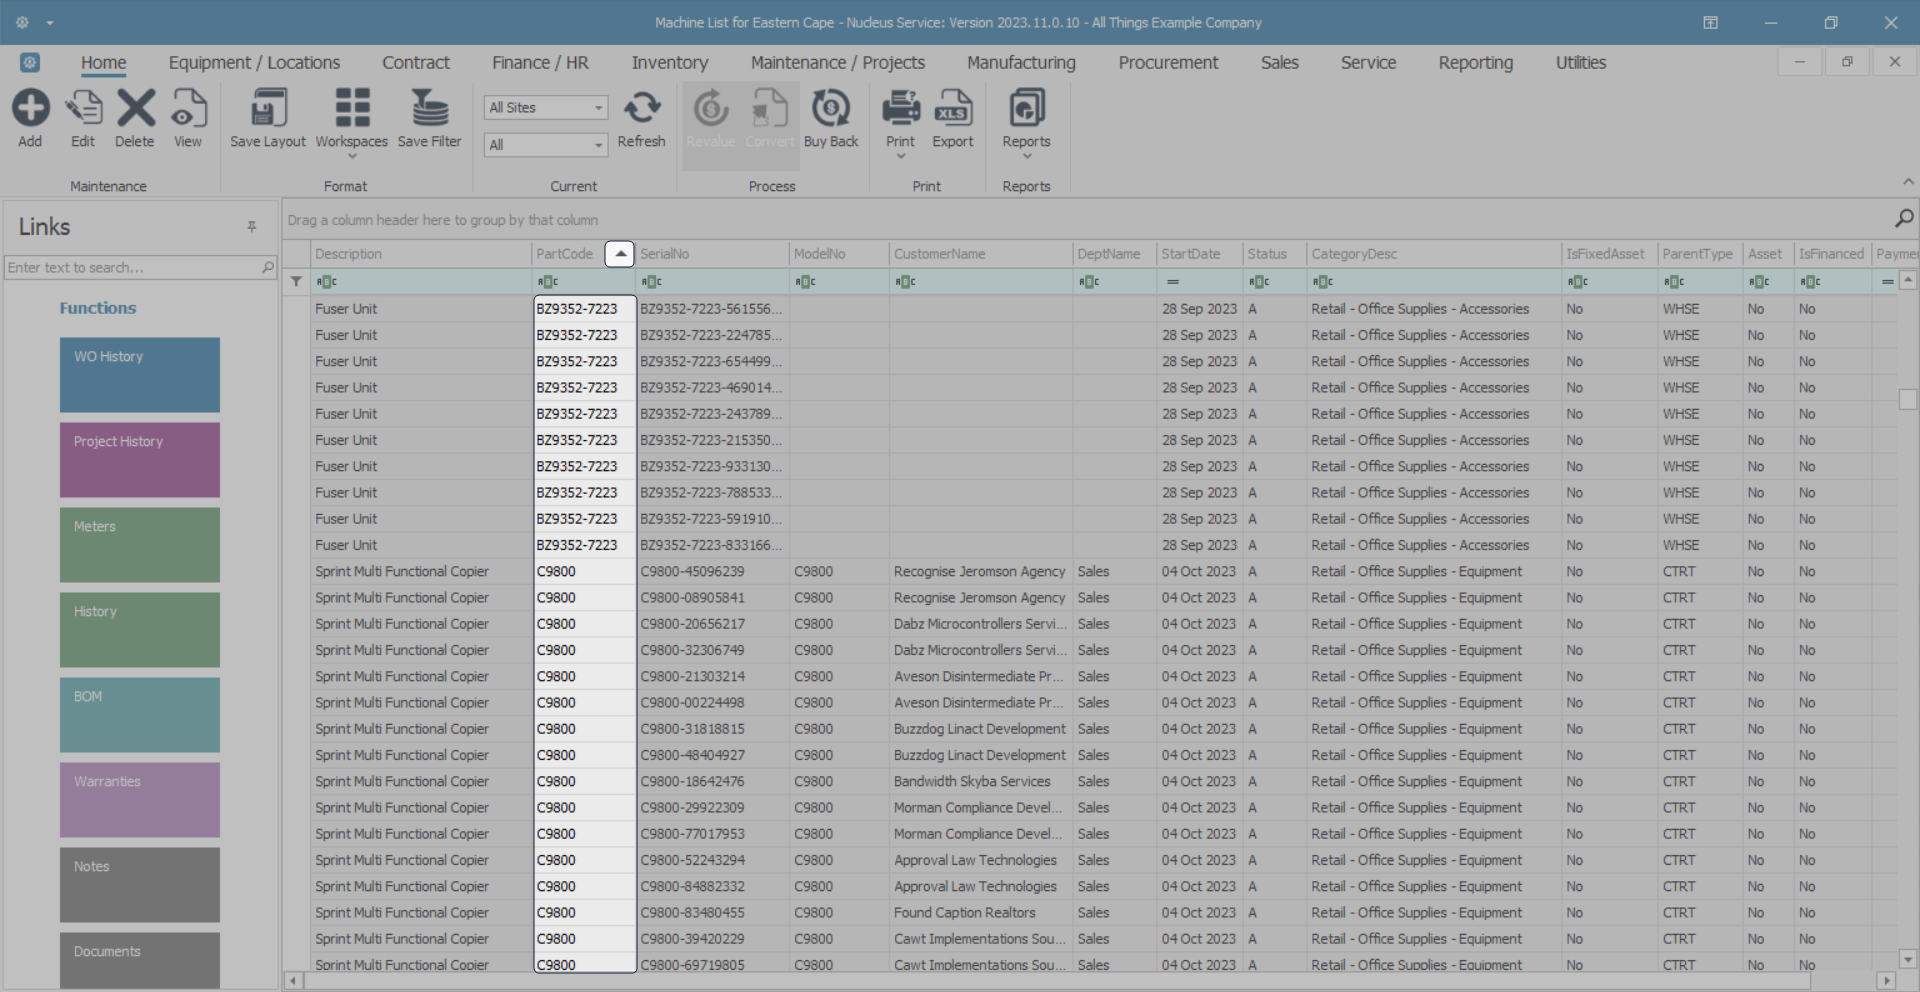Open the Equipment / Locations tab
This screenshot has width=1920, height=992.
(x=254, y=62)
